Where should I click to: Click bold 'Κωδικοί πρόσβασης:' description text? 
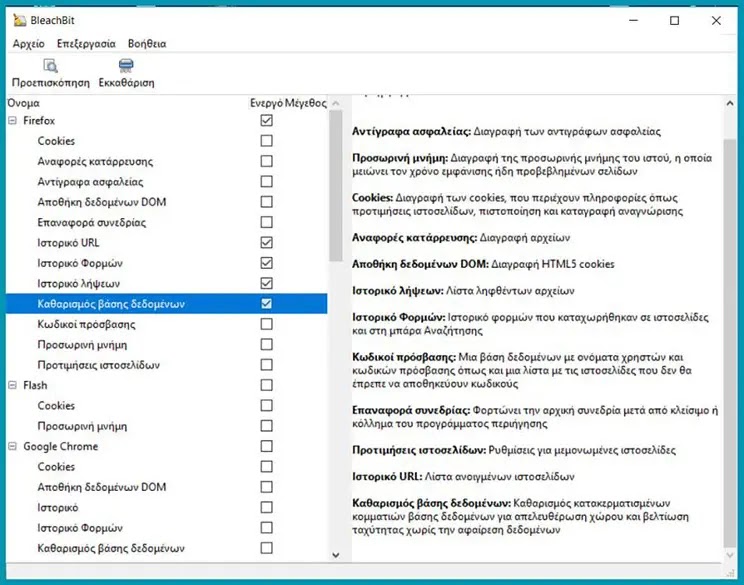(404, 357)
